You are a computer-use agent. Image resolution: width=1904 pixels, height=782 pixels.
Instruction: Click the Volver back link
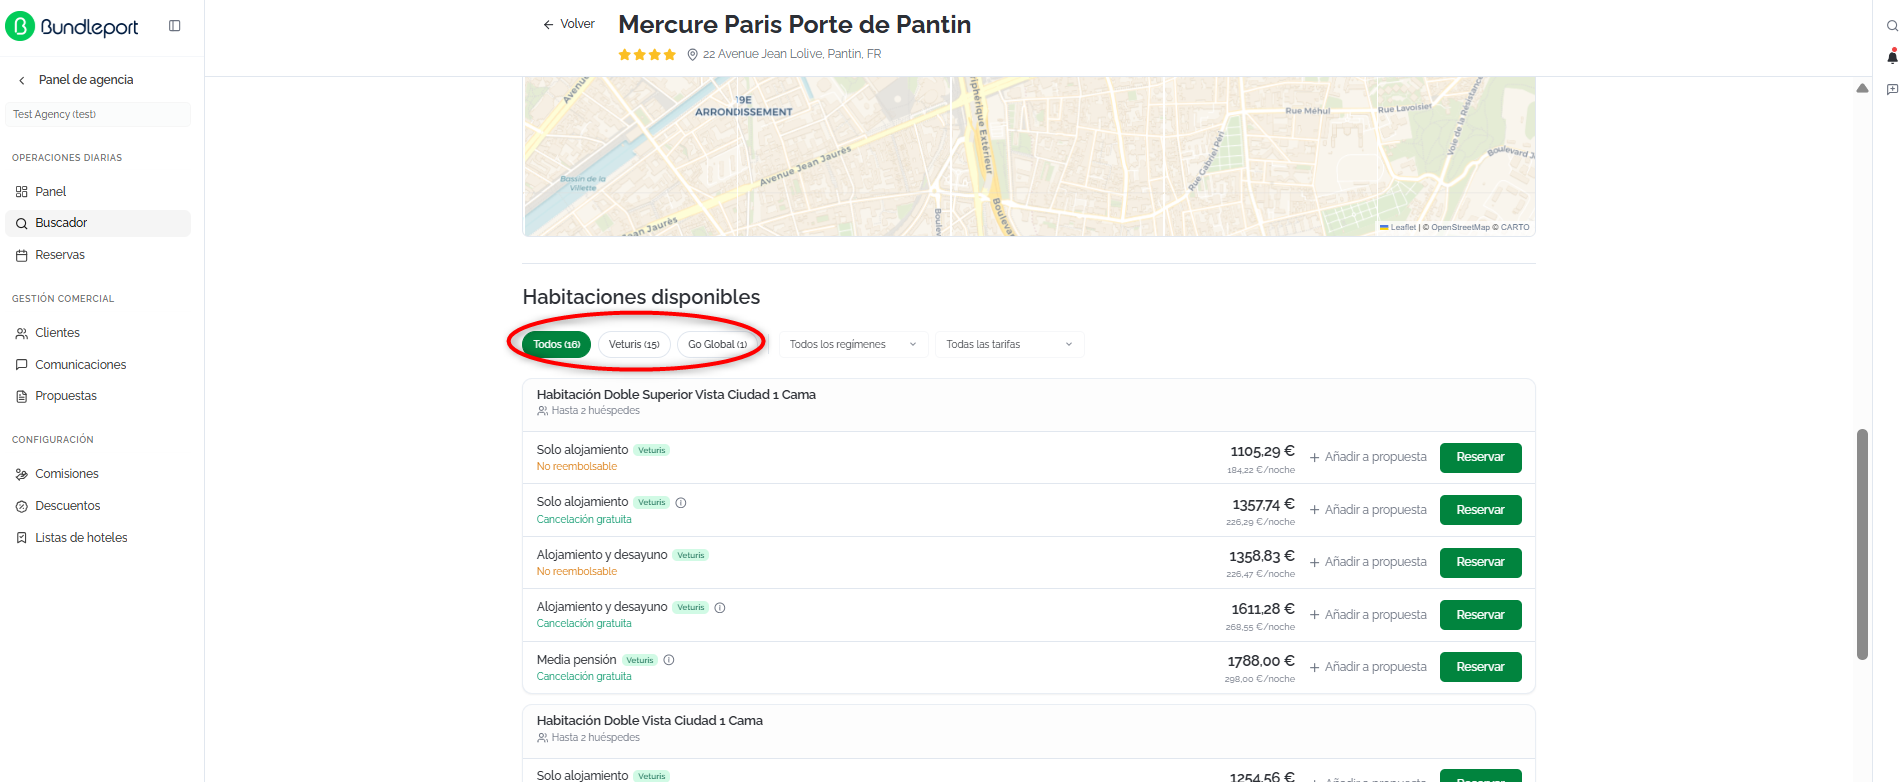[569, 24]
